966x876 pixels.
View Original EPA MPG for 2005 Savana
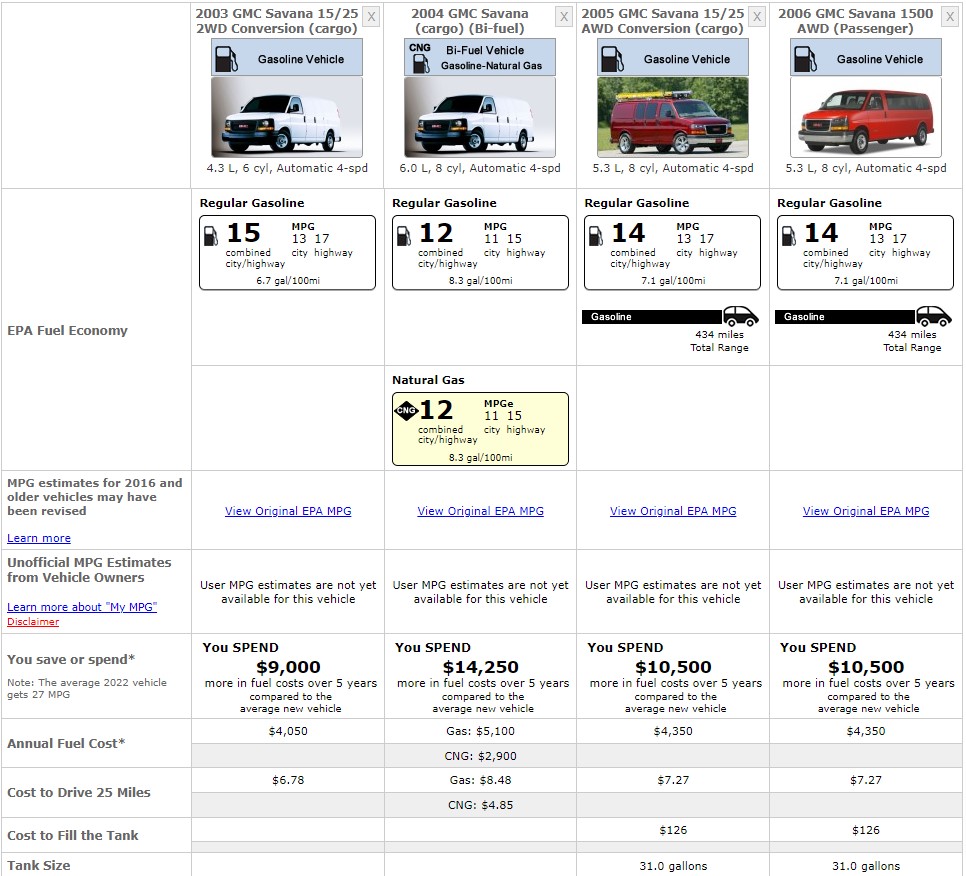(x=673, y=511)
